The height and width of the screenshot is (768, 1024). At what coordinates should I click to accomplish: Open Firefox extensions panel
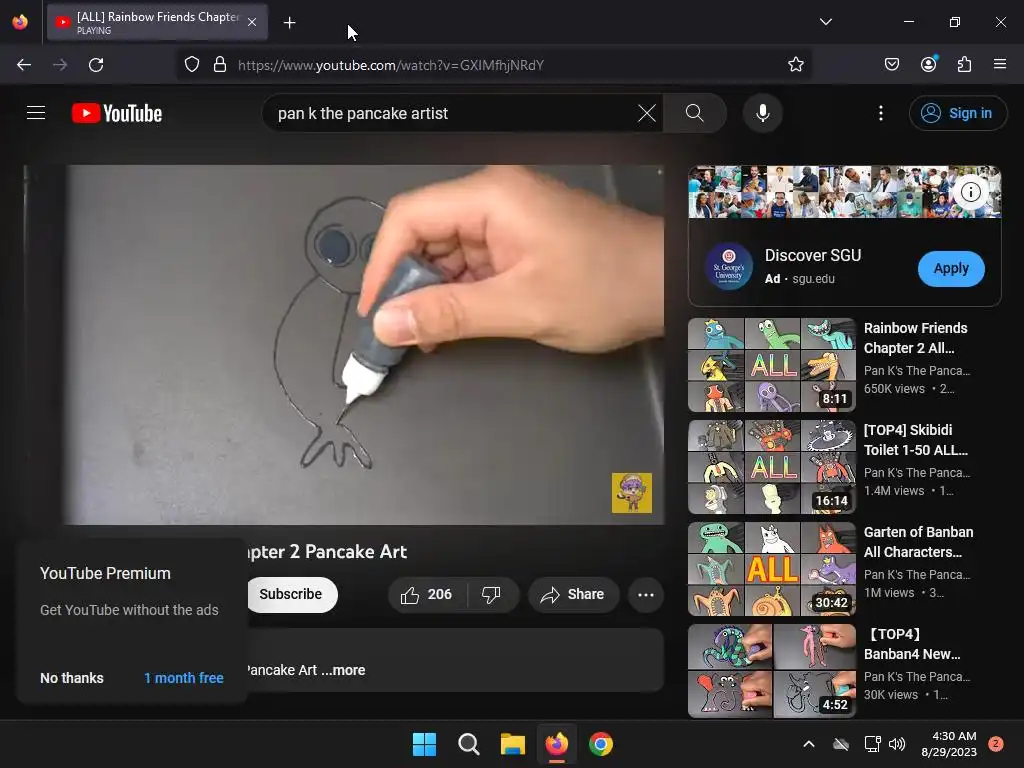click(964, 65)
